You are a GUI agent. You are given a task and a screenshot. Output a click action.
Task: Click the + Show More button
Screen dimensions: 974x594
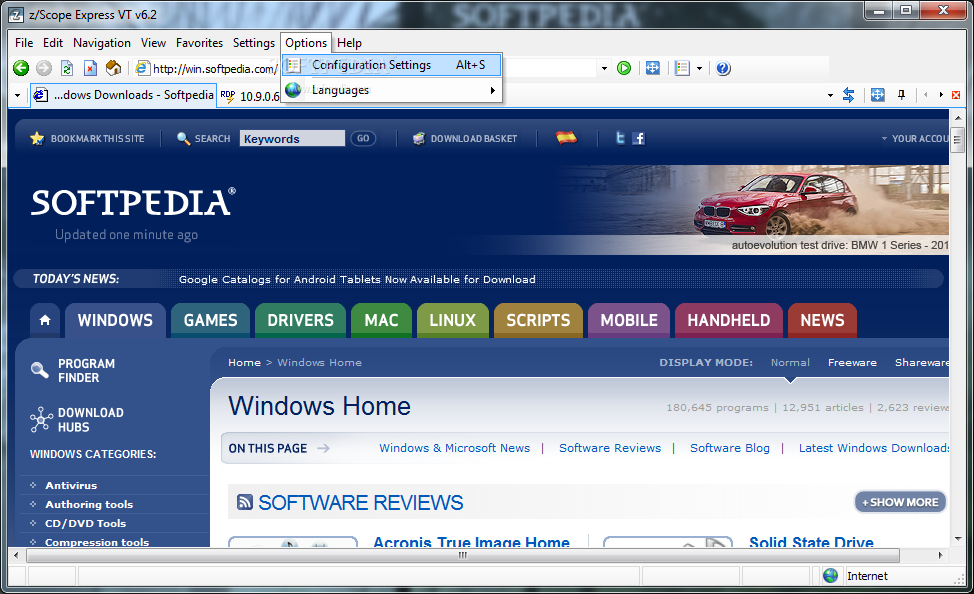pyautogui.click(x=900, y=502)
